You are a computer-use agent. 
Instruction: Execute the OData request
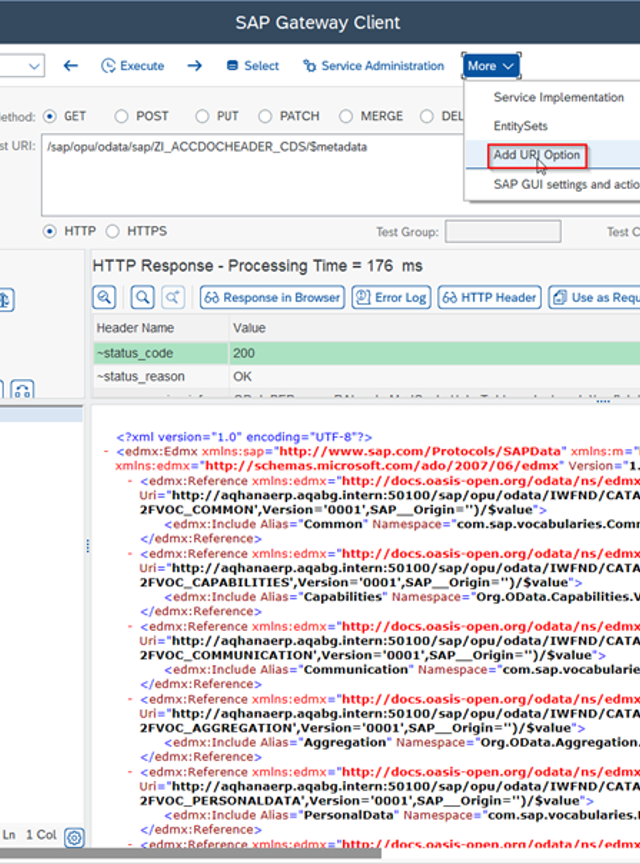[133, 66]
